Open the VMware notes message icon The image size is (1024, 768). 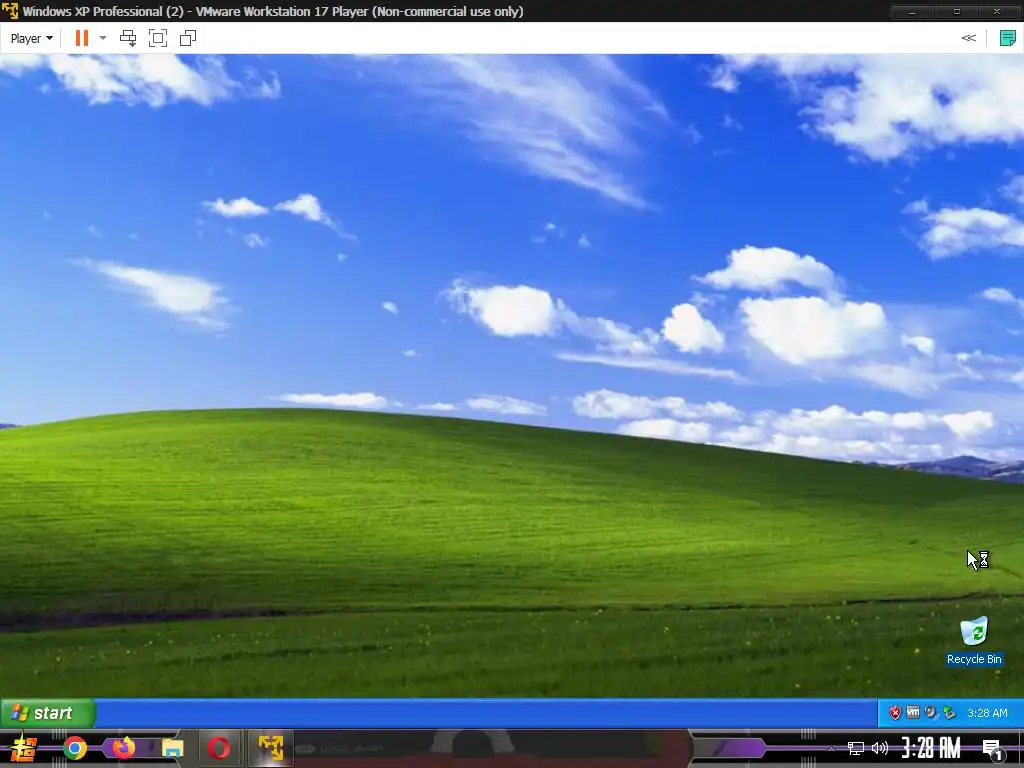1008,39
